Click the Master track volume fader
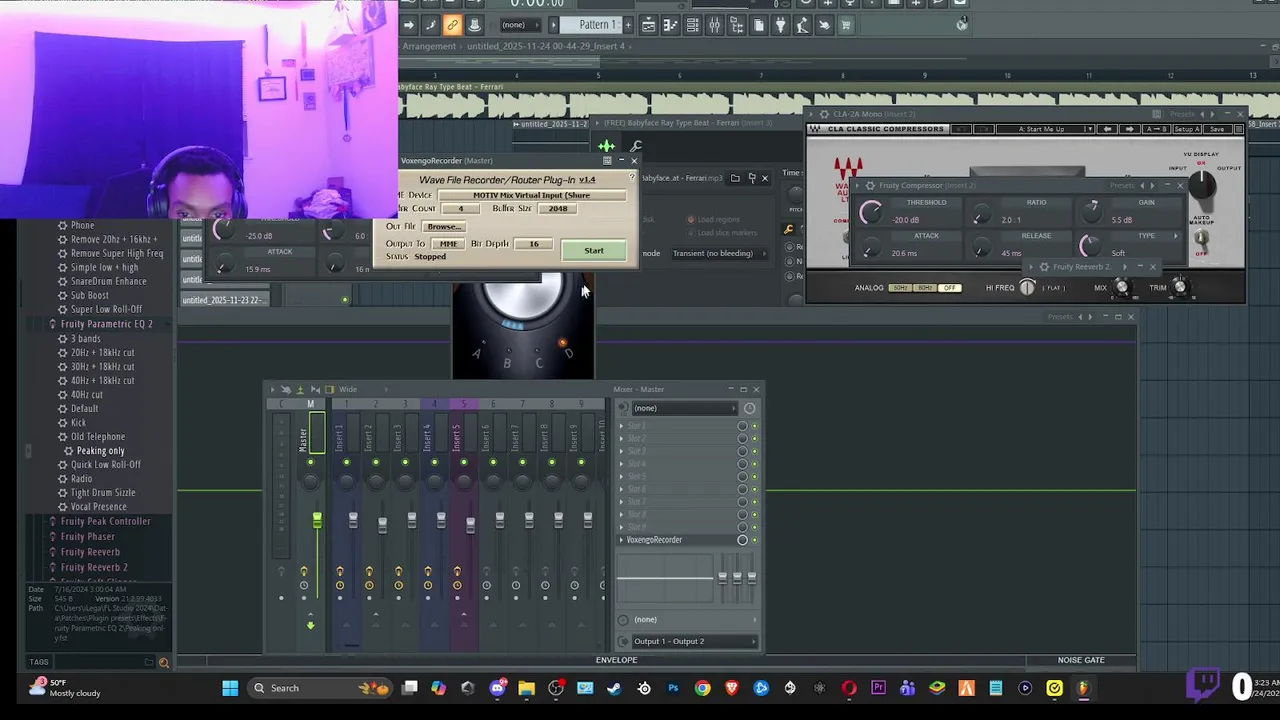The width and height of the screenshot is (1280, 720). [x=317, y=520]
